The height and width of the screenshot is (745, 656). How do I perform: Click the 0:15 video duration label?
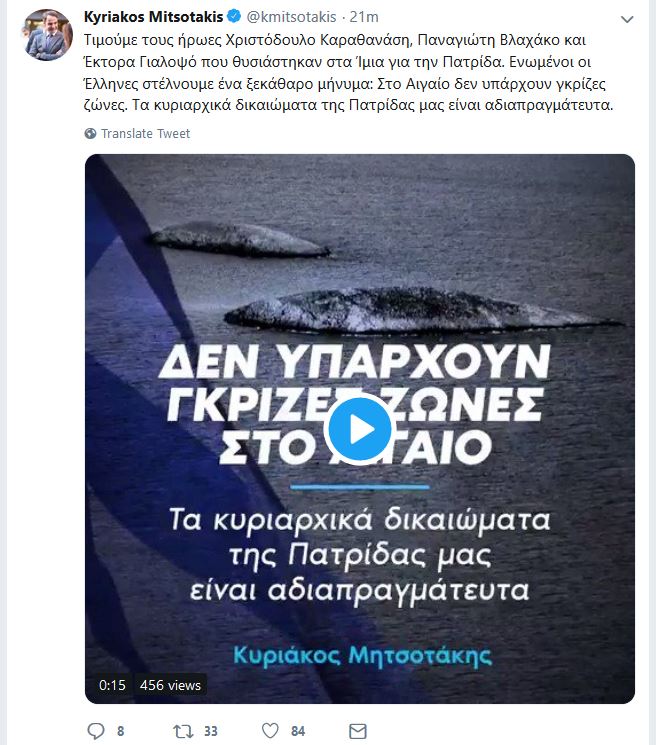pyautogui.click(x=113, y=685)
